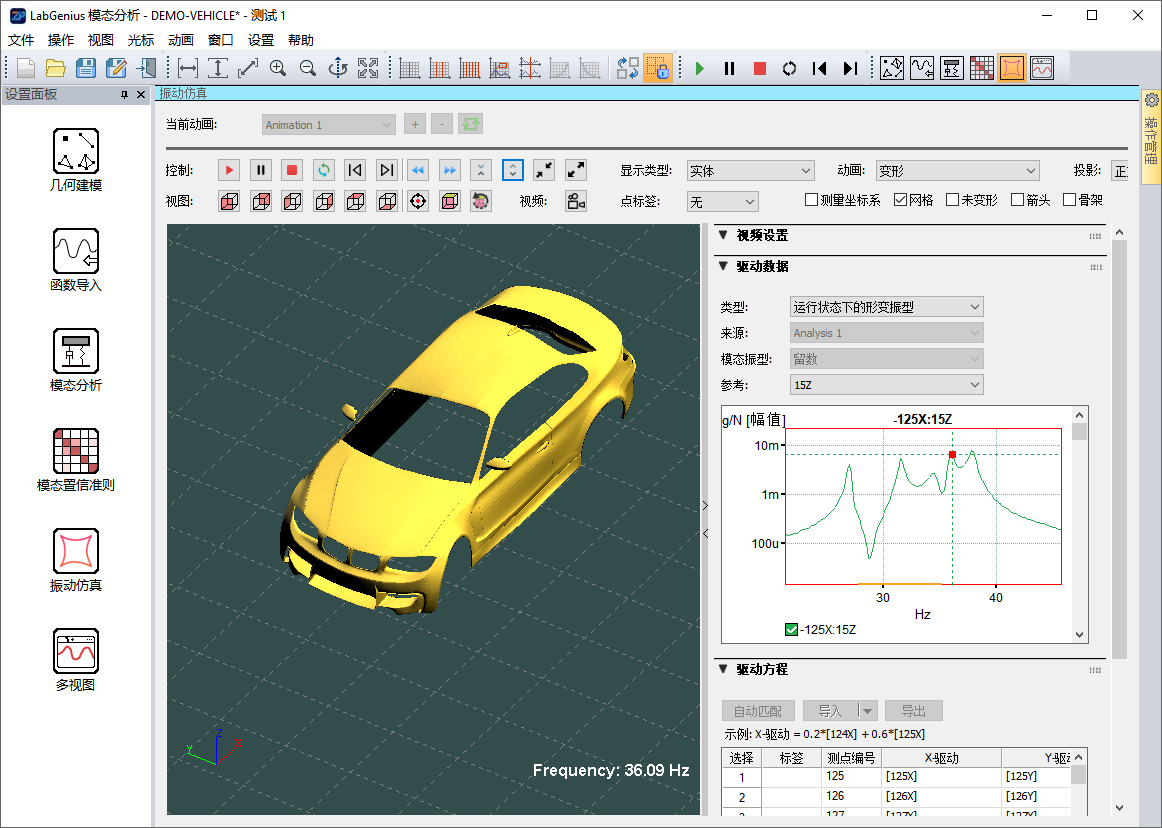1162x828 pixels.
Task: Collapse the 驱动数据 section triangle
Action: click(x=723, y=266)
